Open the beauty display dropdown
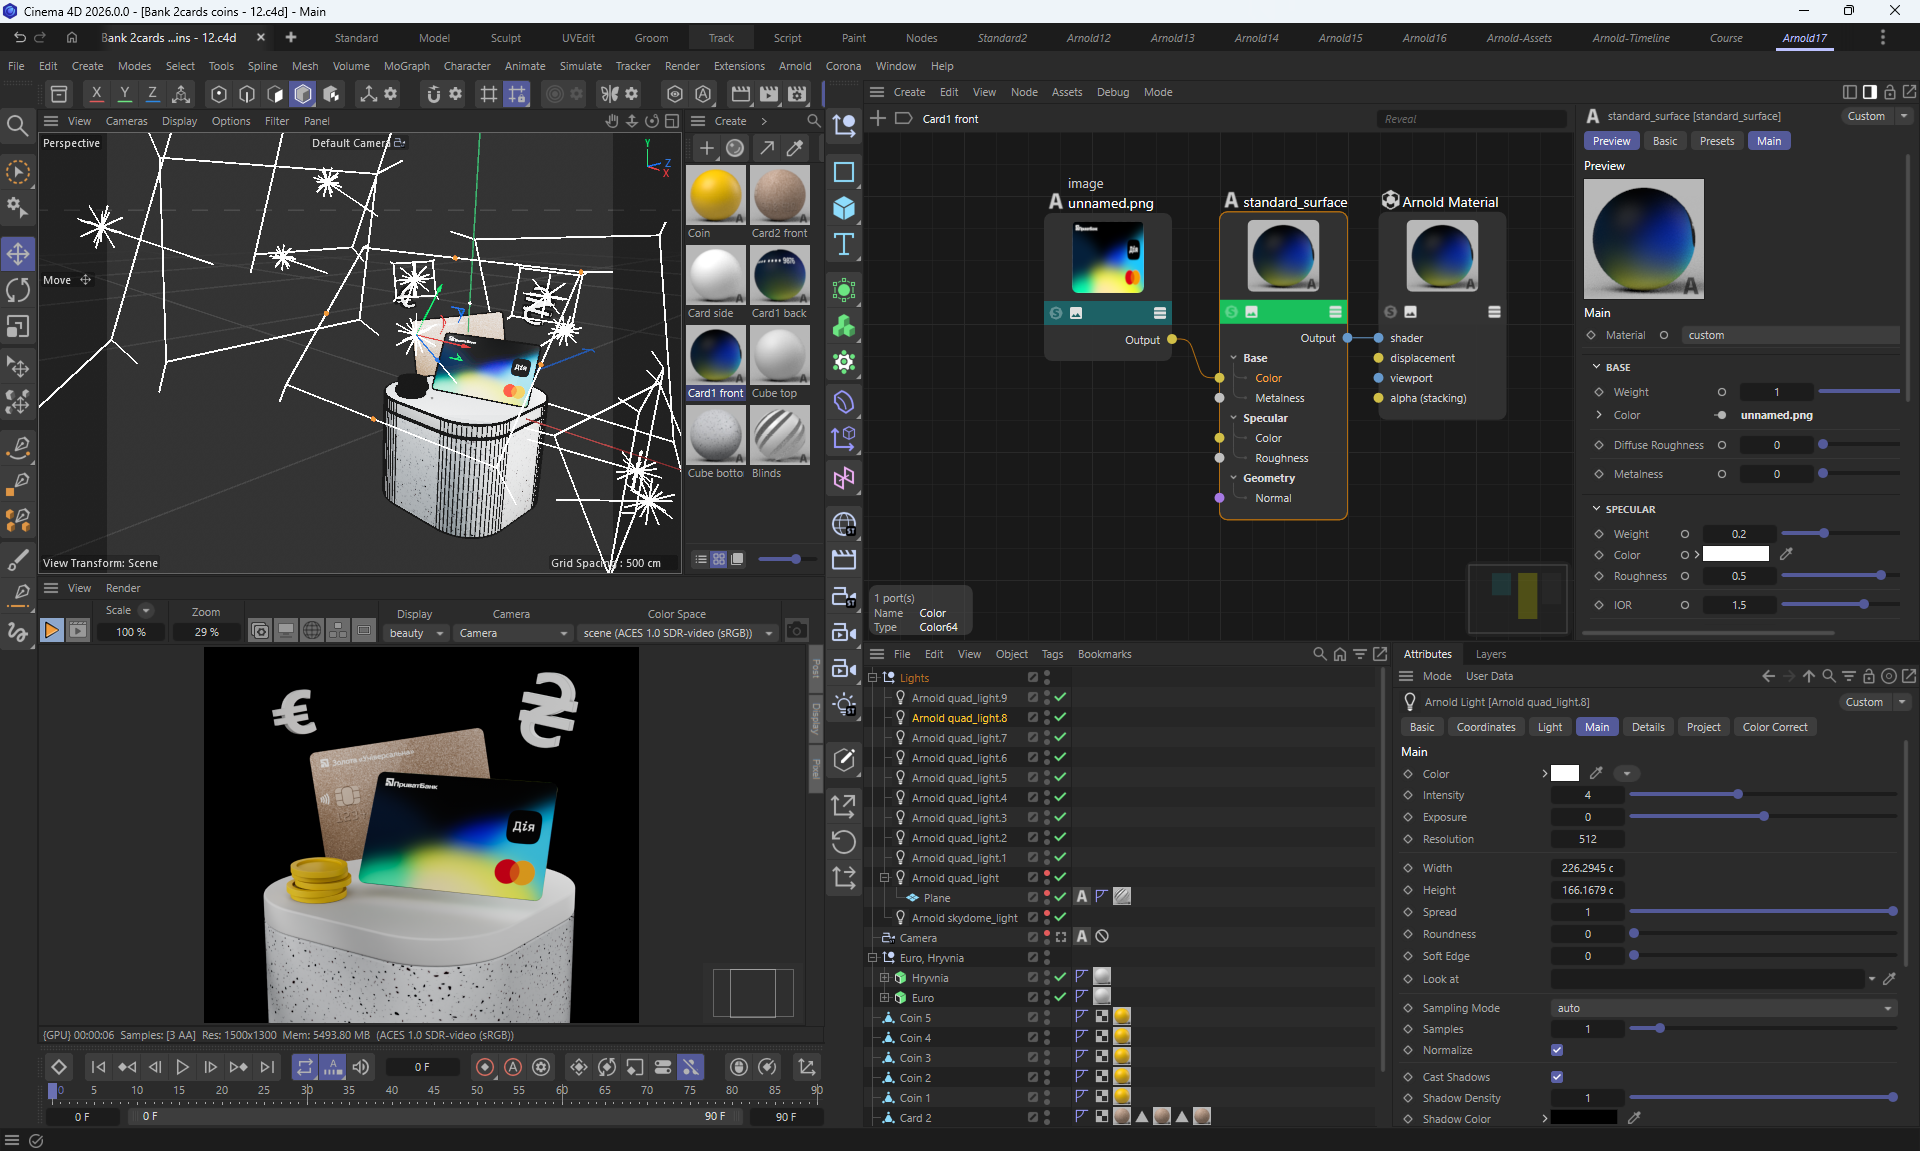 (x=416, y=633)
